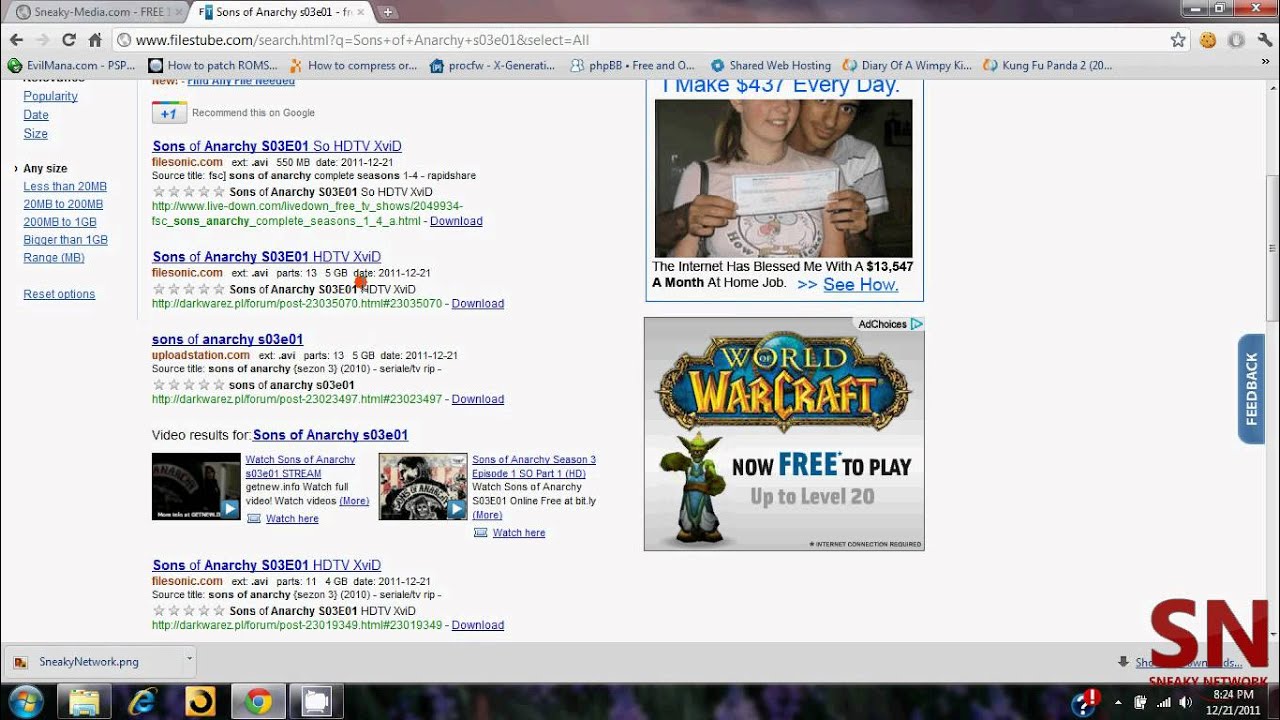
Task: Open the How to compress bookmark
Action: (352, 65)
